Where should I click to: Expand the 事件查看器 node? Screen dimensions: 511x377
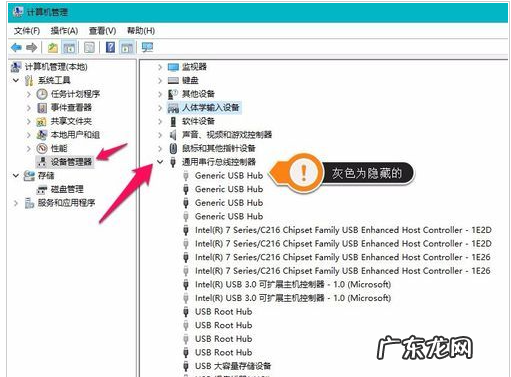click(x=29, y=108)
